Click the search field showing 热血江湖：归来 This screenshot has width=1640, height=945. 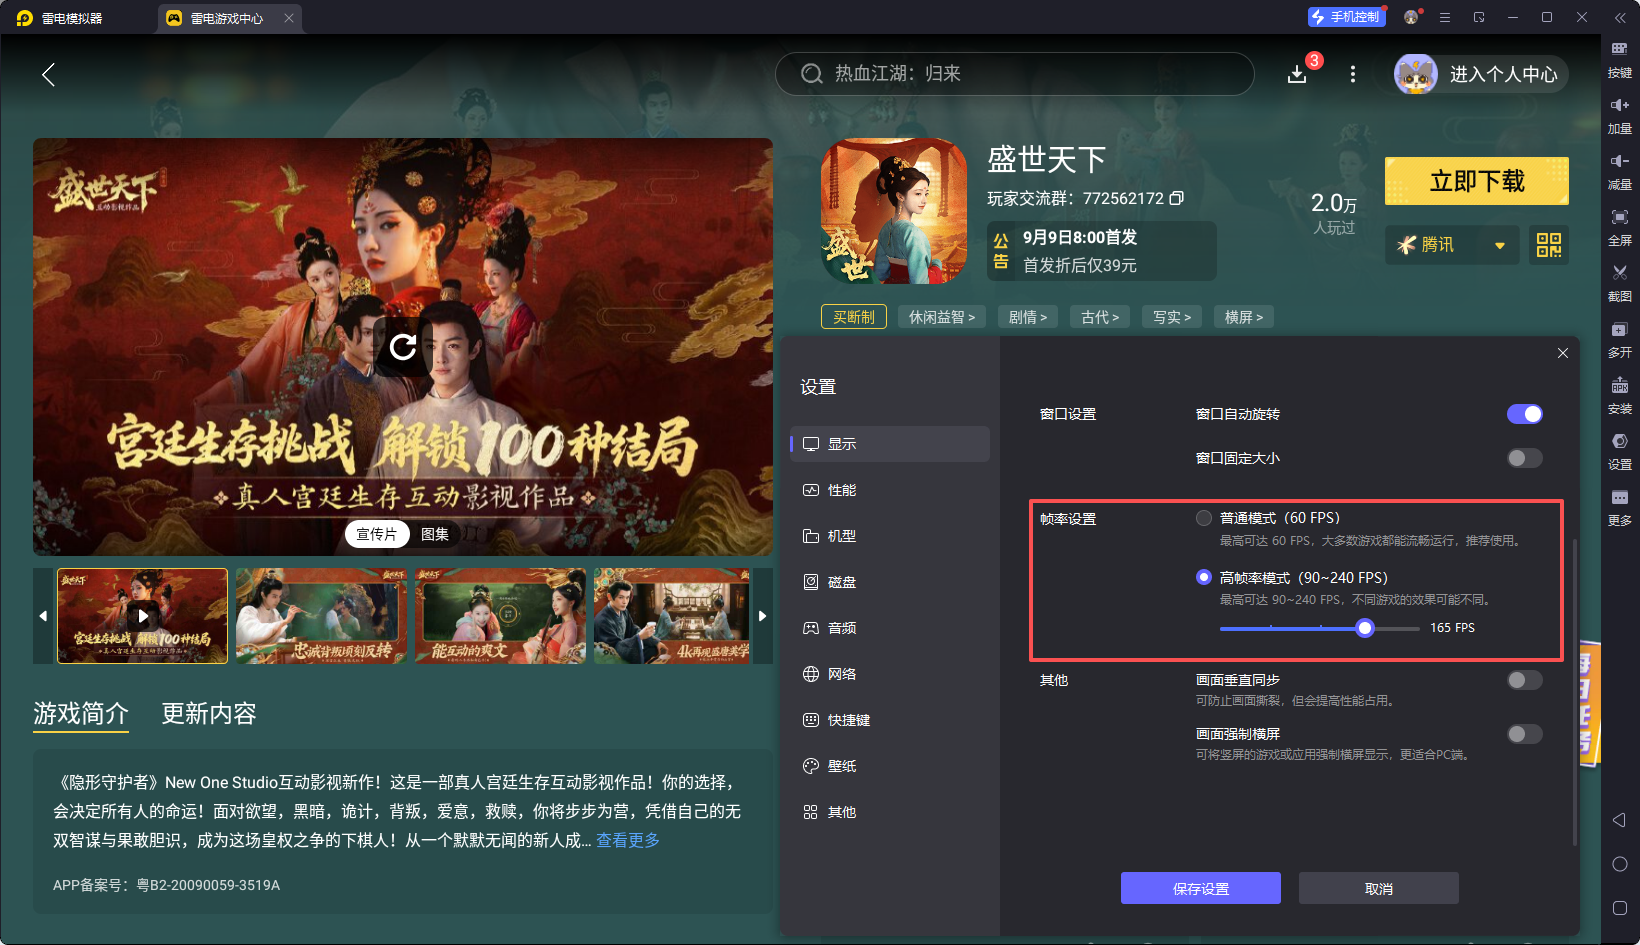pos(1015,74)
